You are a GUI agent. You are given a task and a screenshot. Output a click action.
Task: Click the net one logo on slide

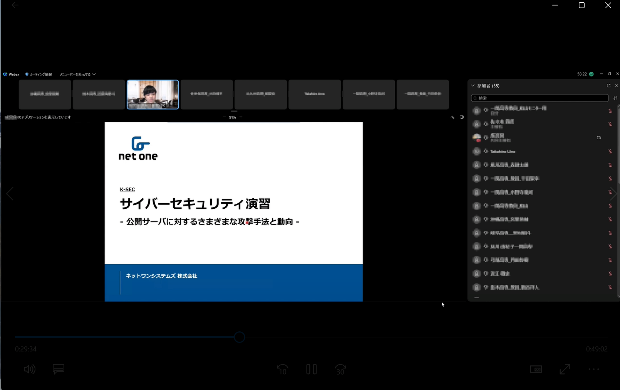(138, 149)
